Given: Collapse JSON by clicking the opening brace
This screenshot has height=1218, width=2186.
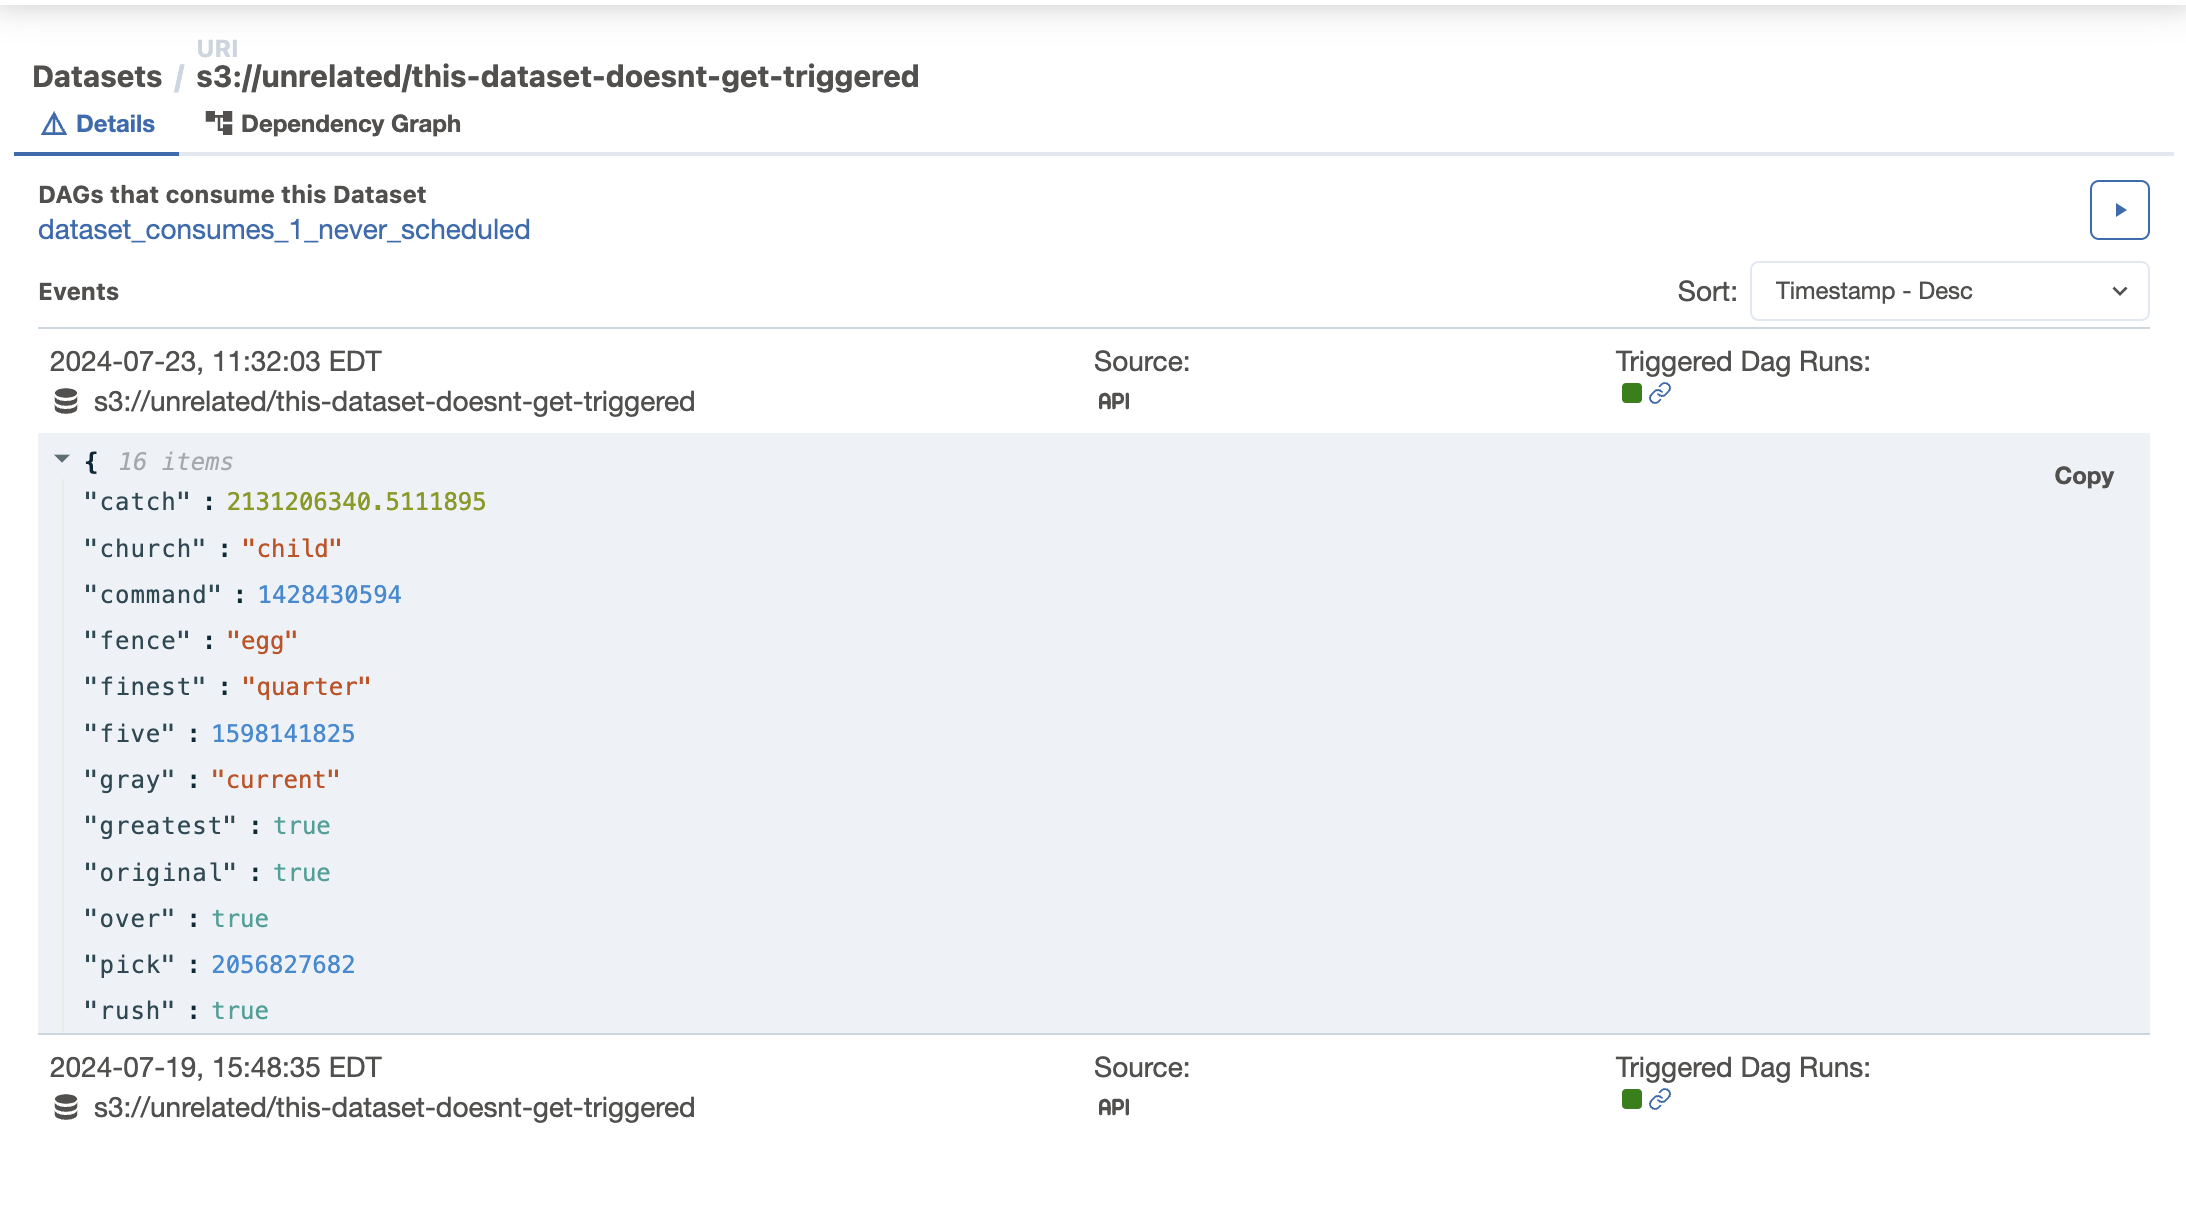Looking at the screenshot, I should pos(92,461).
